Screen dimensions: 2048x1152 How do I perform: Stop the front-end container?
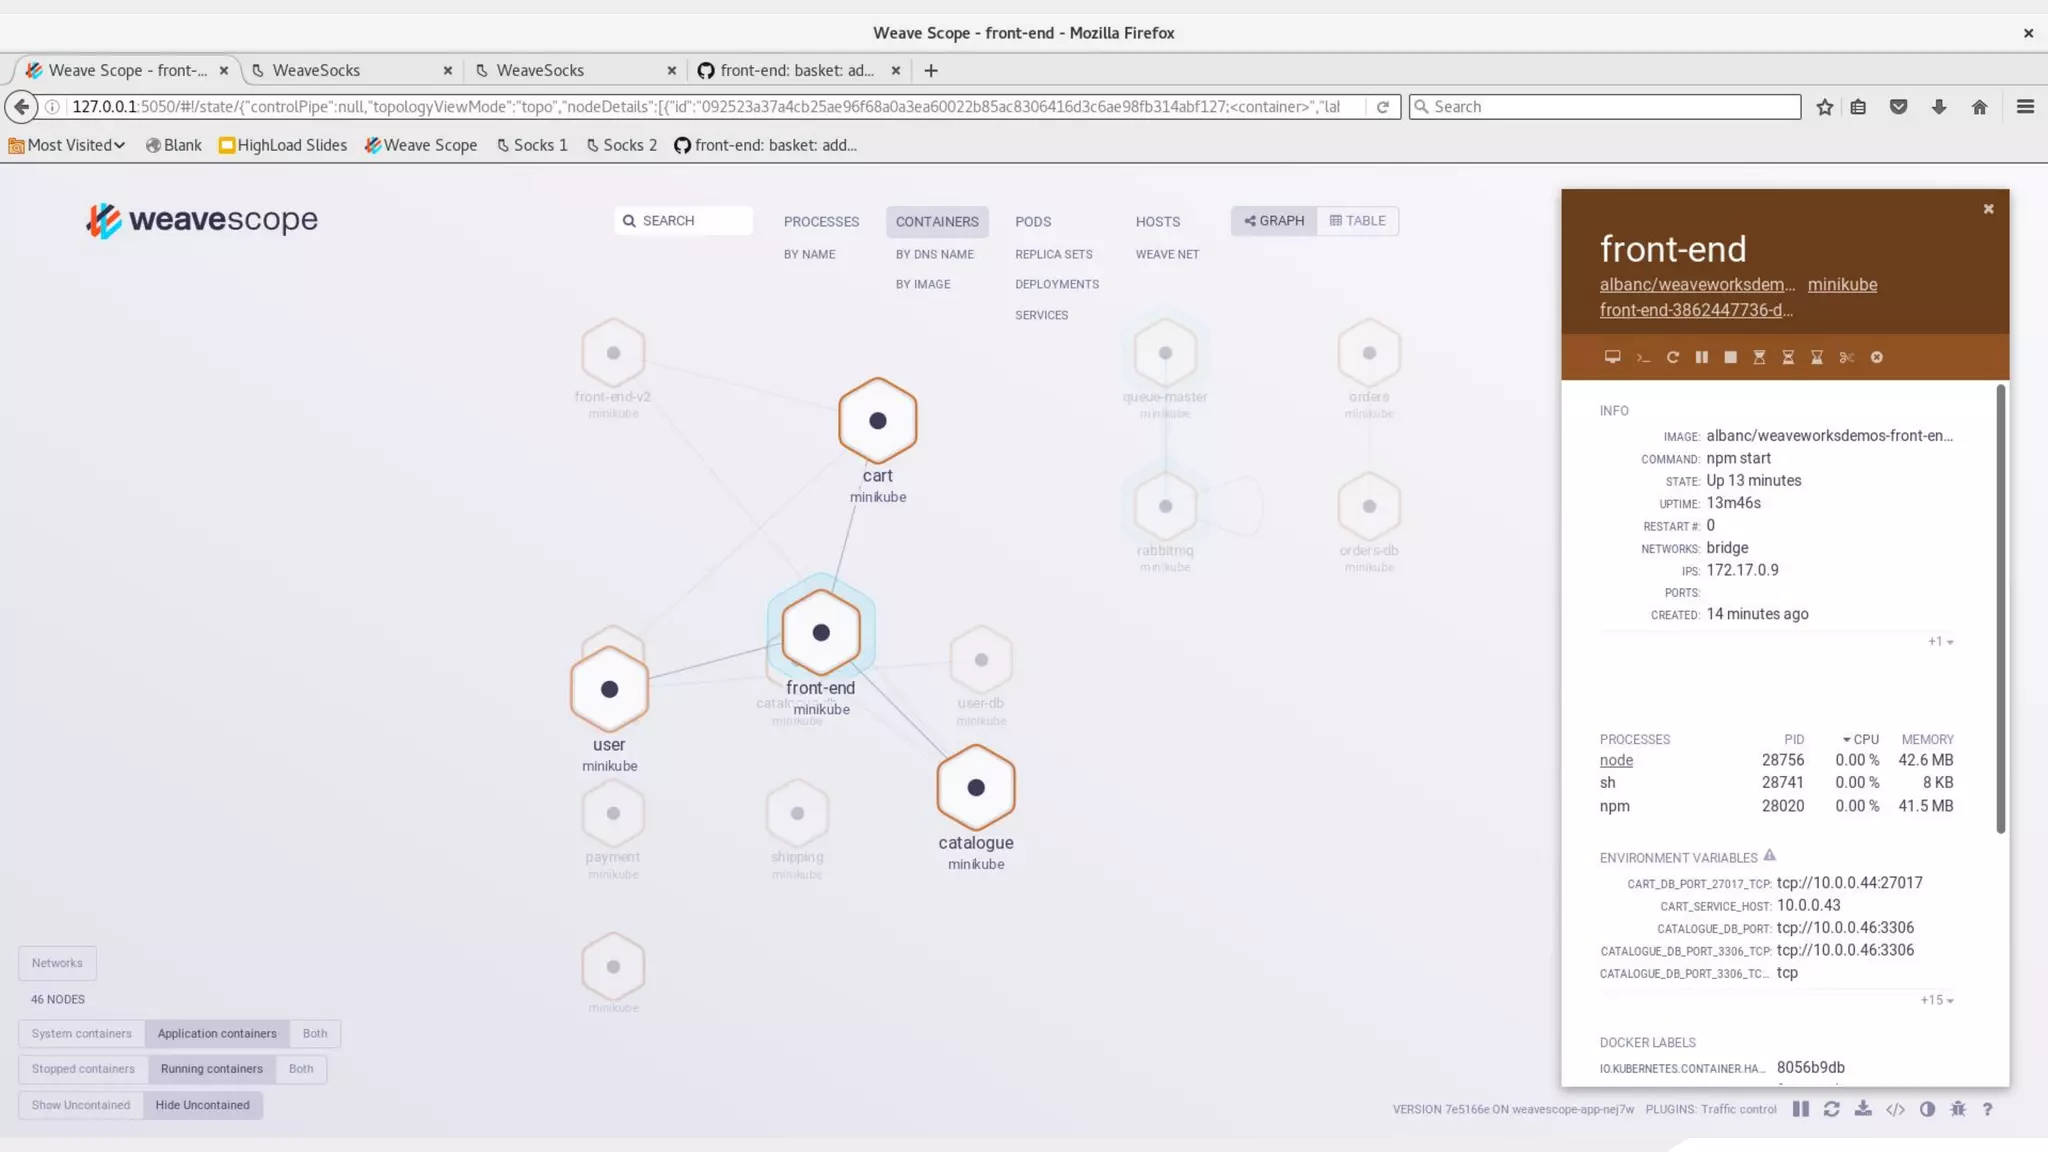(1730, 358)
